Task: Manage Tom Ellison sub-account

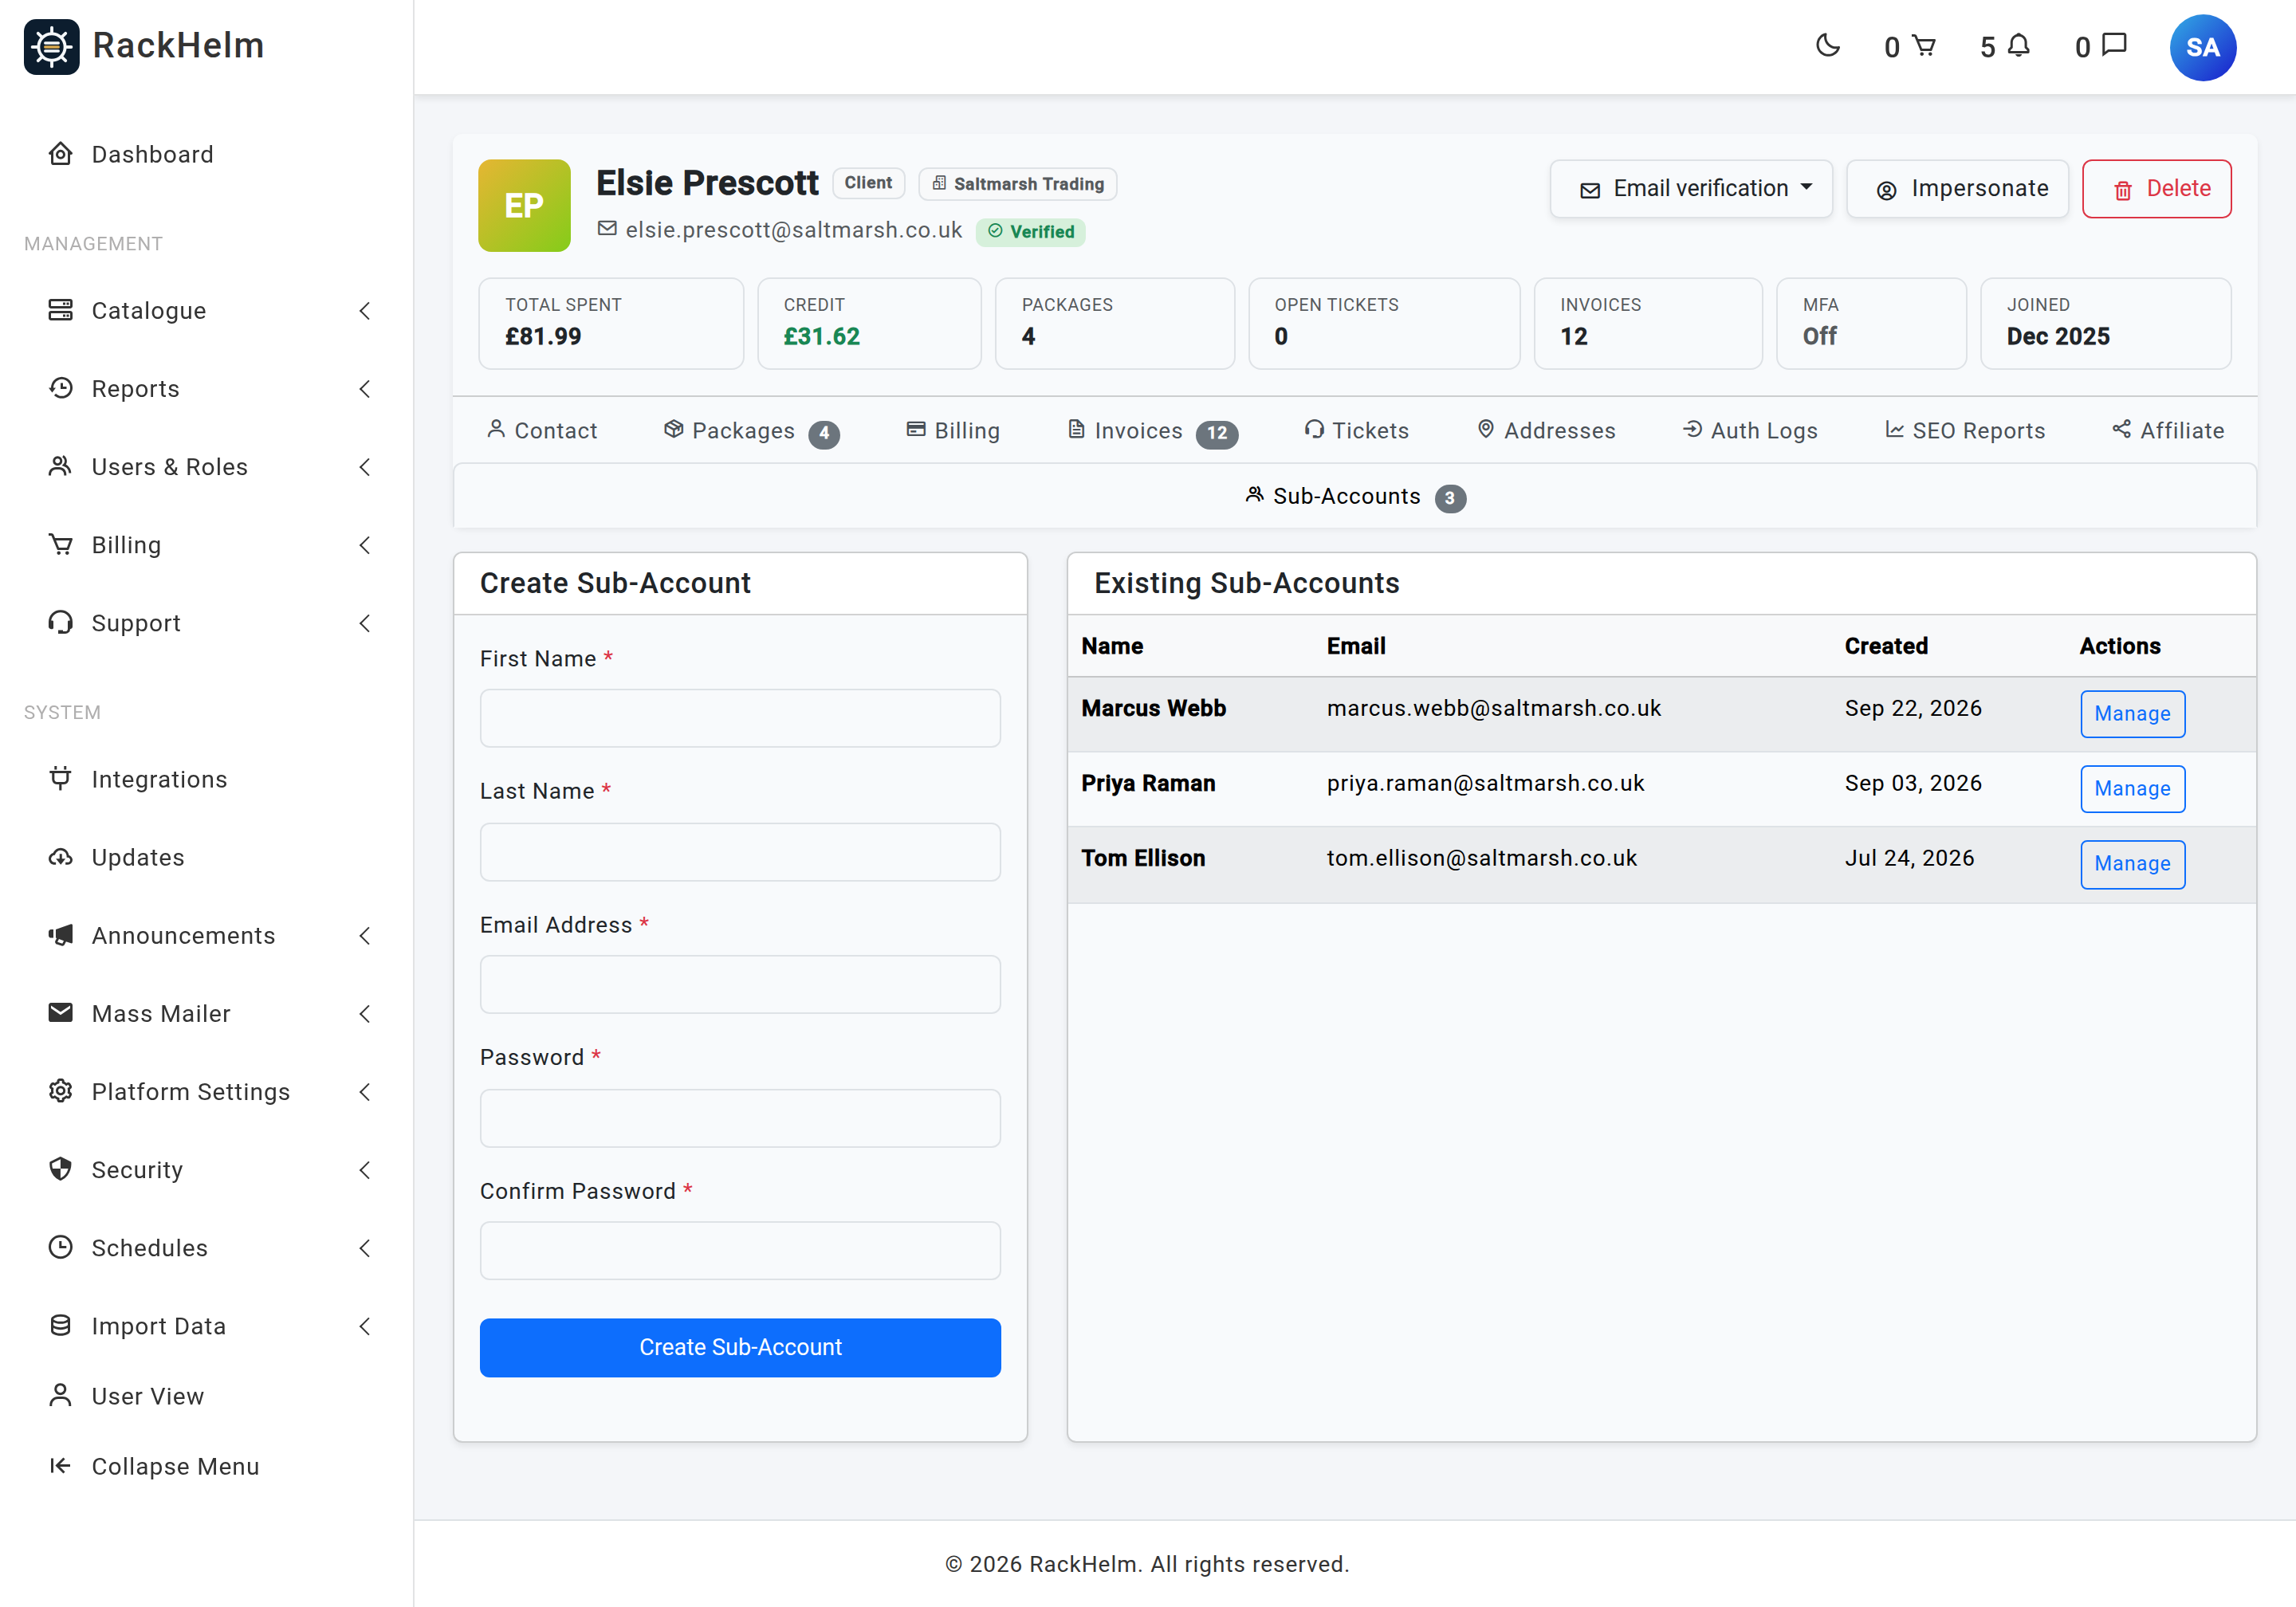Action: [x=2132, y=864]
